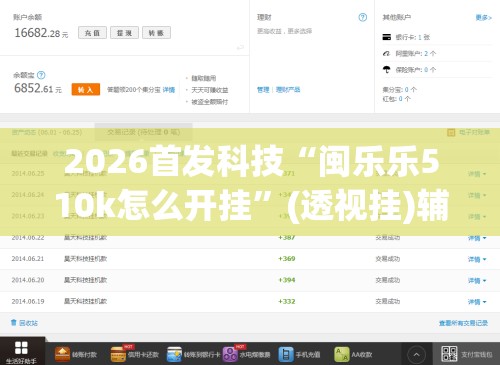Expand the bottom toolbar with up-arrow circle
The width and height of the screenshot is (500, 365).
[416, 354]
